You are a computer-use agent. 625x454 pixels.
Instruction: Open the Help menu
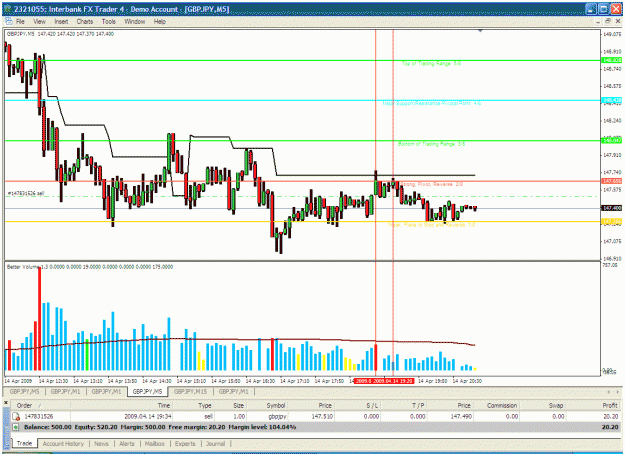click(x=159, y=22)
